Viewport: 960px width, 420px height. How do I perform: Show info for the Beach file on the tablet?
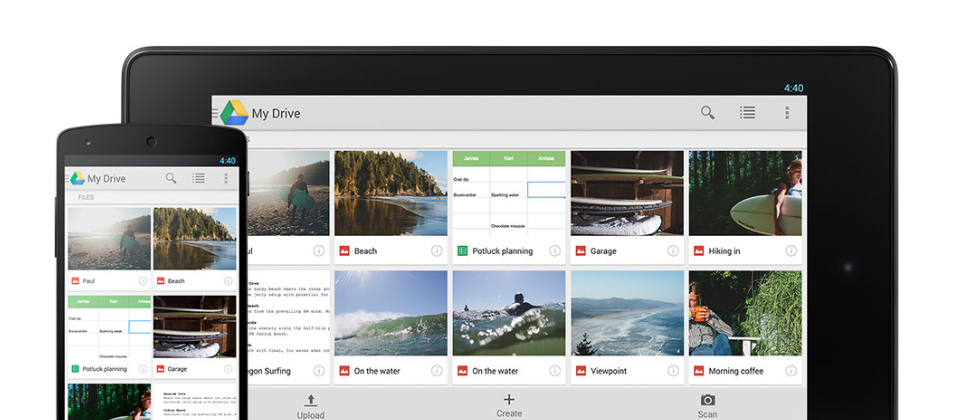point(437,251)
